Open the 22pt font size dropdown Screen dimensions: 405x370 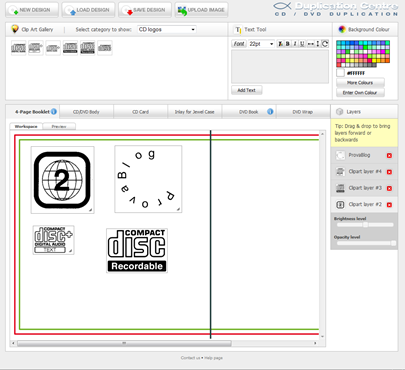click(261, 44)
